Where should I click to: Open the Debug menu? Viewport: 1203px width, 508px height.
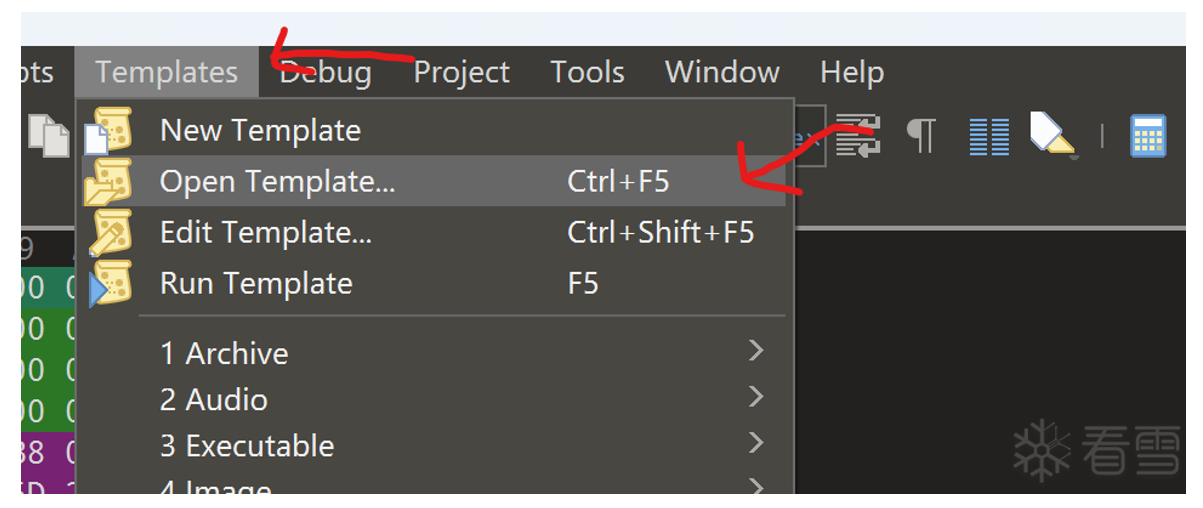click(x=325, y=72)
